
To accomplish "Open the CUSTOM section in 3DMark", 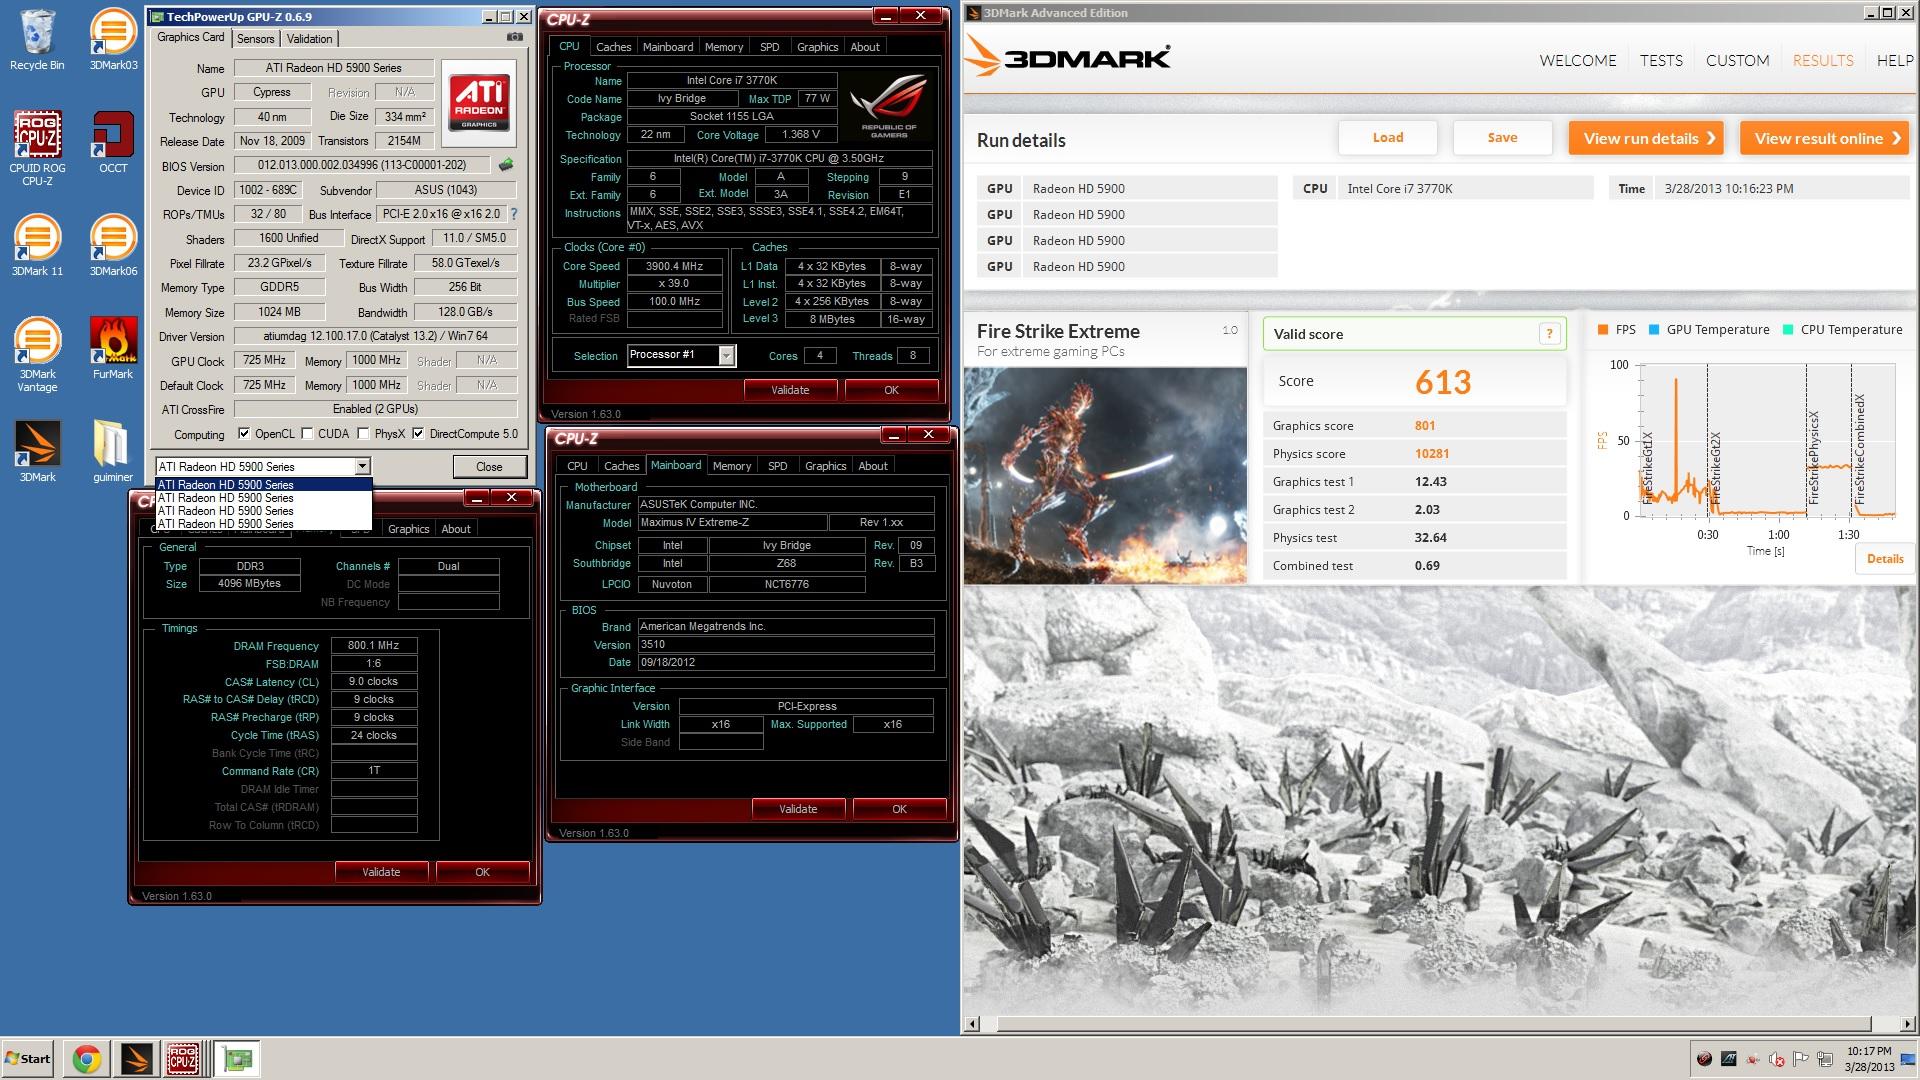I will click(1737, 60).
